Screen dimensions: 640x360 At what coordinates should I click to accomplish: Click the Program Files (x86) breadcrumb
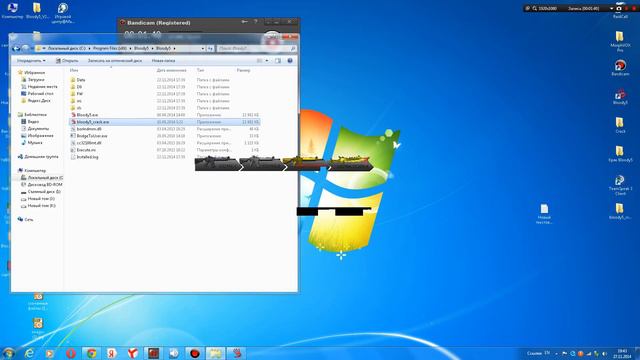point(109,49)
